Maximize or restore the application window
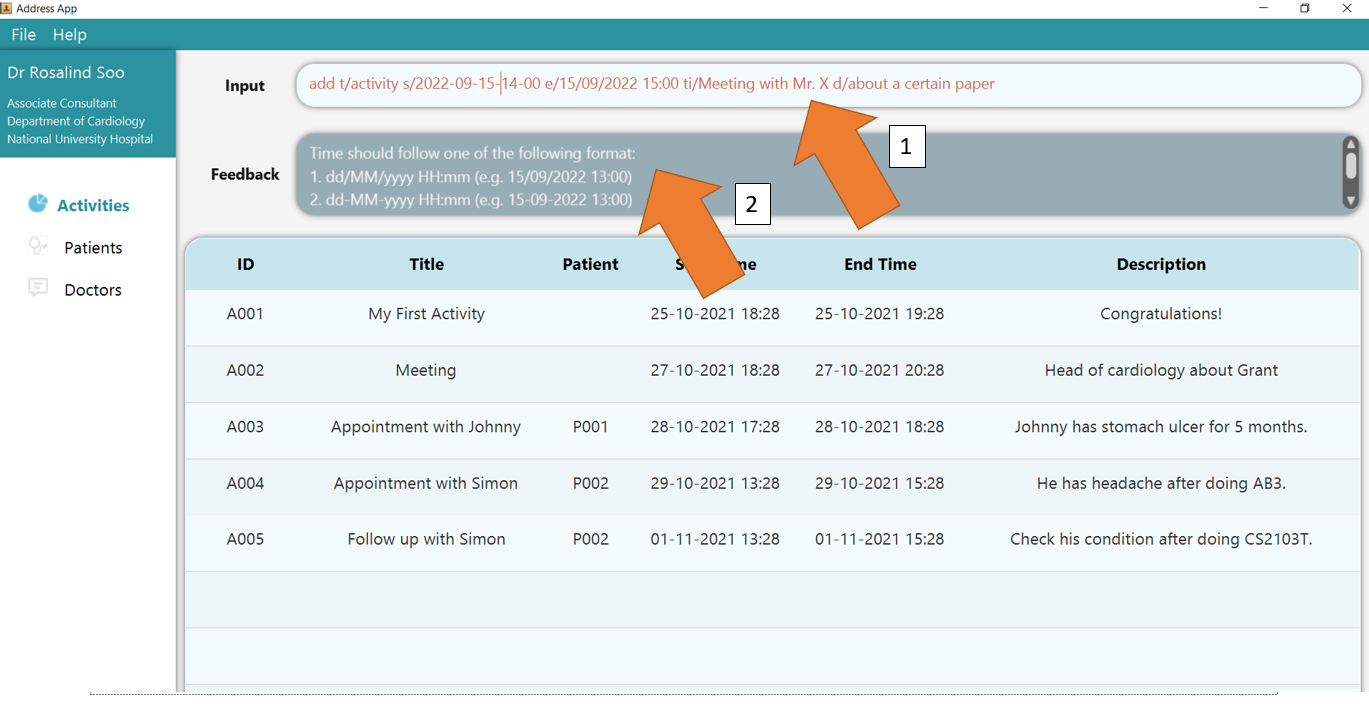1369x722 pixels. coord(1304,8)
